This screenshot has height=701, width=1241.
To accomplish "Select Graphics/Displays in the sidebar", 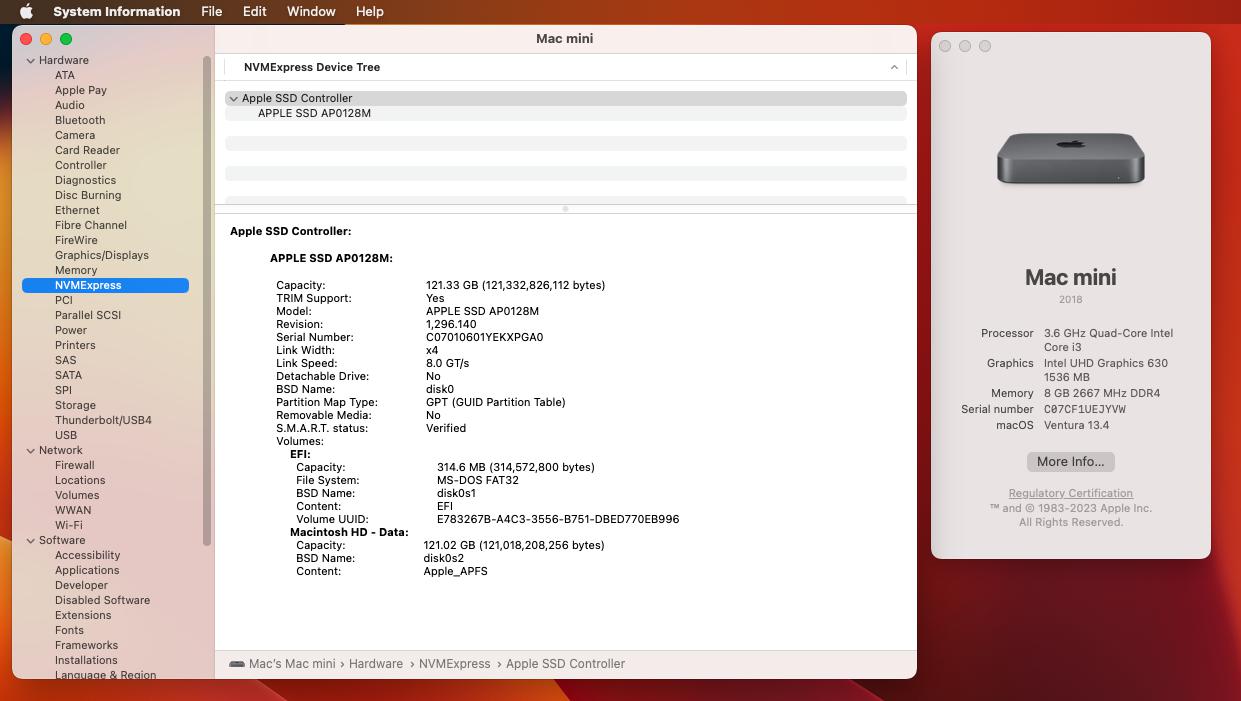I will tap(102, 255).
